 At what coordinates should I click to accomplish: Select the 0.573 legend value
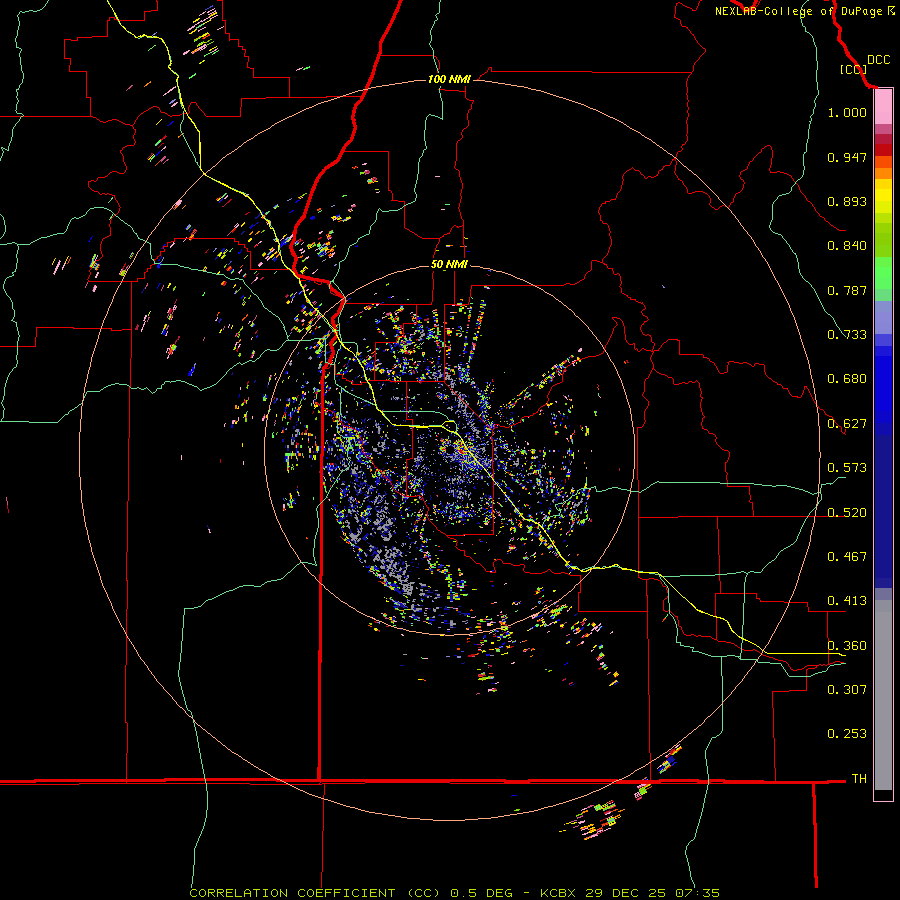pyautogui.click(x=847, y=468)
